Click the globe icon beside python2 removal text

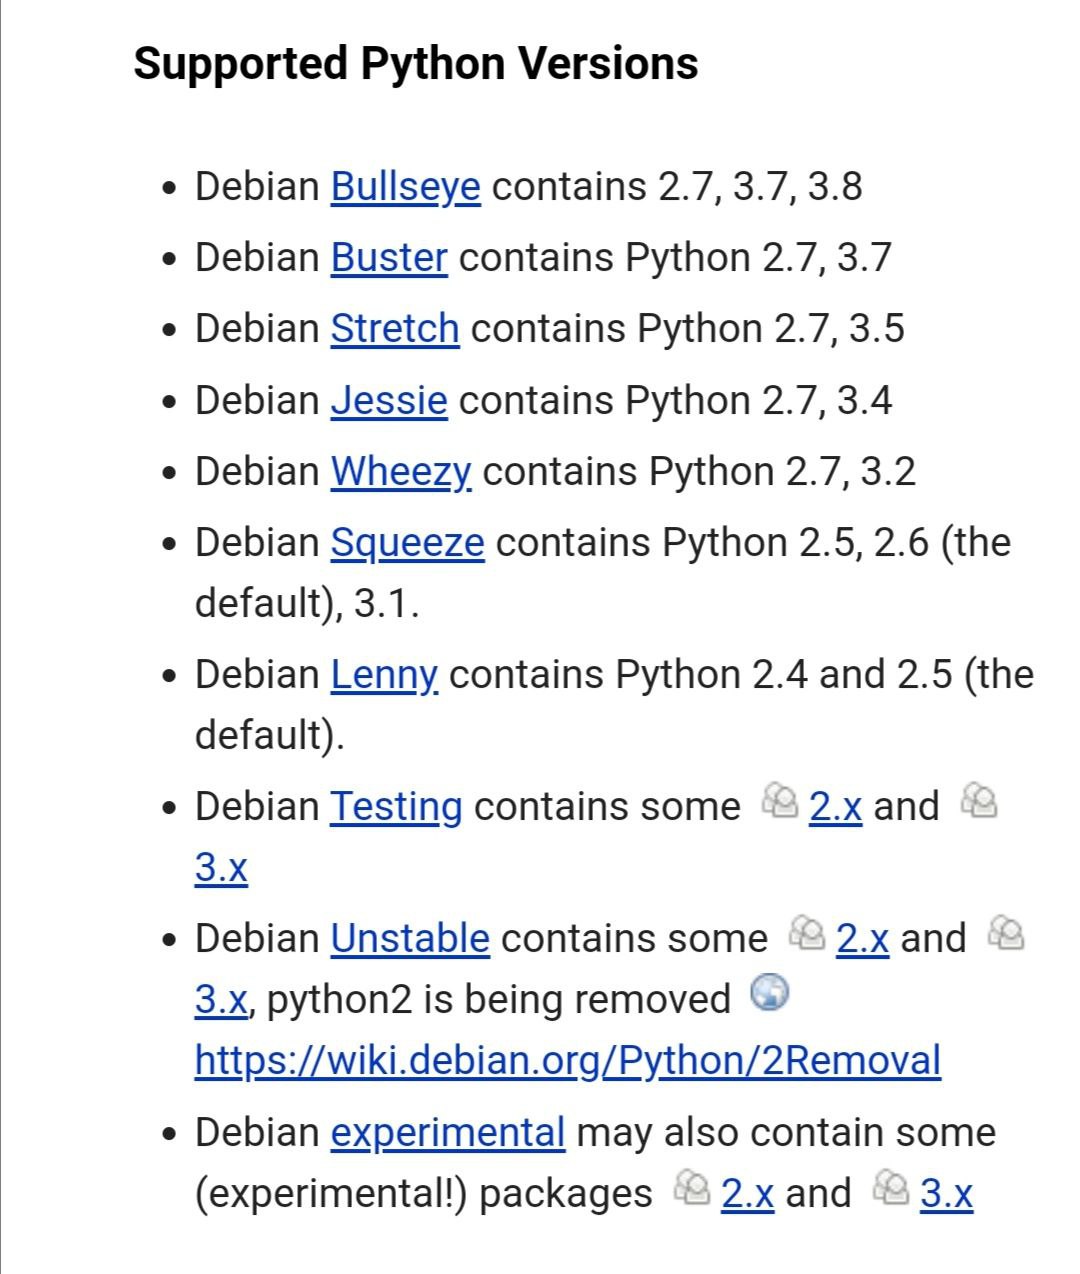[770, 993]
